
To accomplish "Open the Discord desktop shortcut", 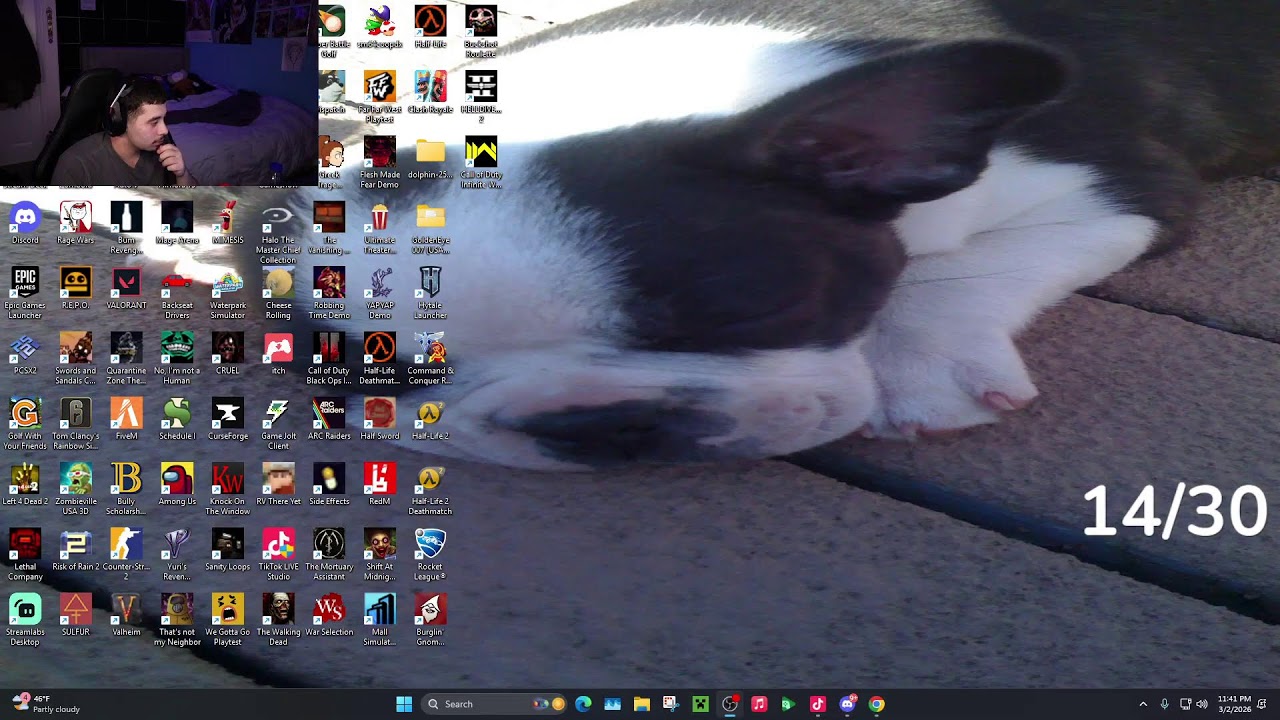I will tap(25, 223).
